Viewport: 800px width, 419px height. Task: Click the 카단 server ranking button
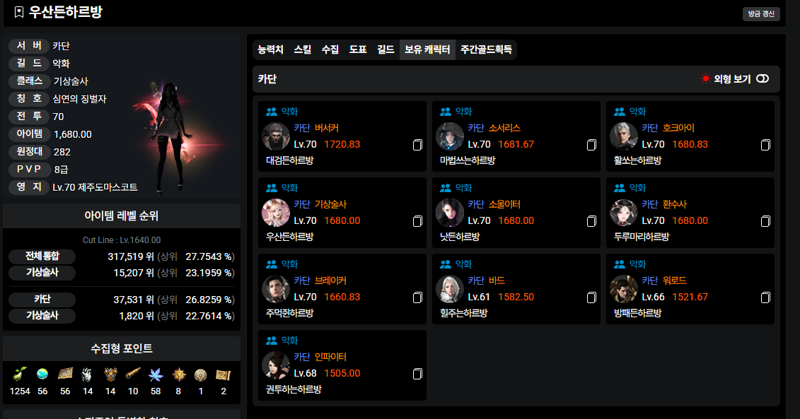42,300
